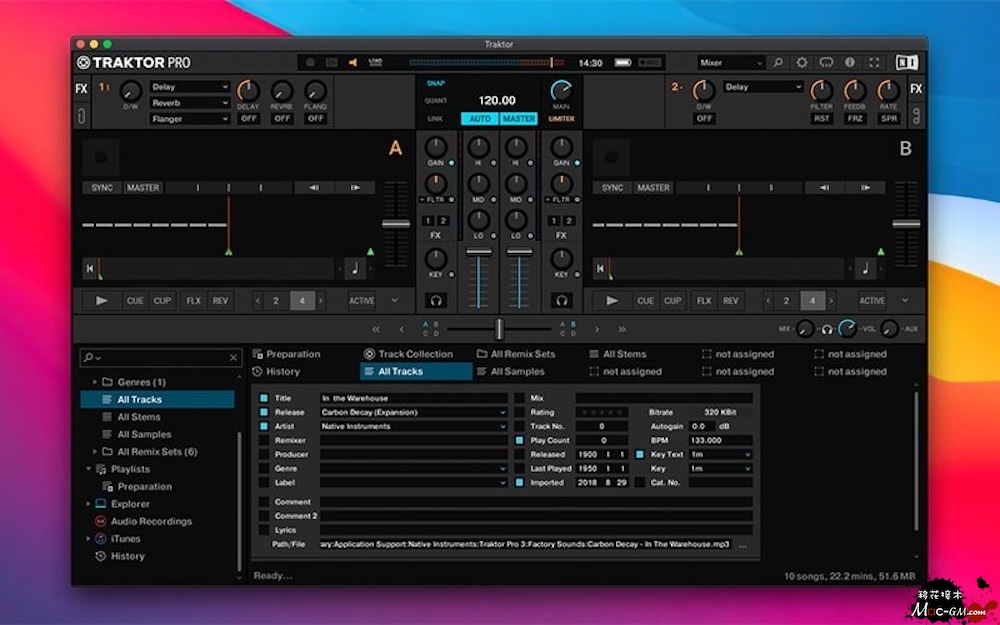The height and width of the screenshot is (625, 1000).
Task: Click the search magnifier icon in header
Action: [778, 62]
